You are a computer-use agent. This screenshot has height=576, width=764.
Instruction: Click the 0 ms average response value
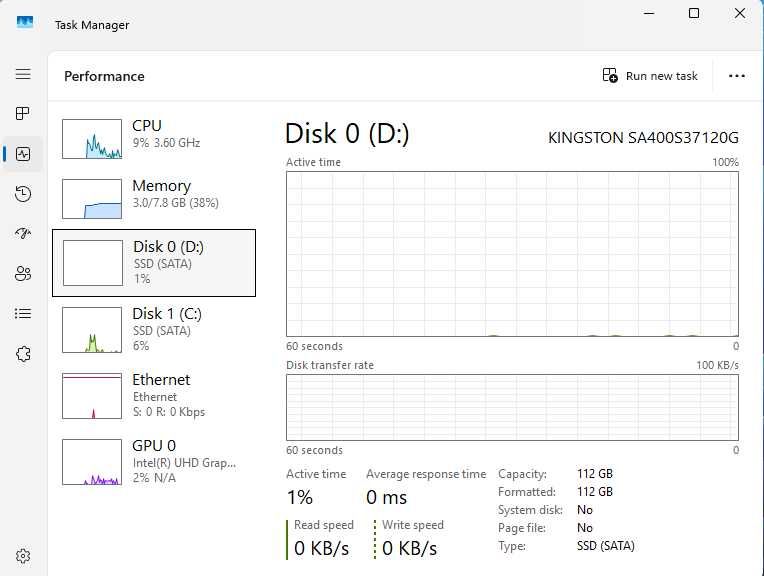pyautogui.click(x=386, y=498)
